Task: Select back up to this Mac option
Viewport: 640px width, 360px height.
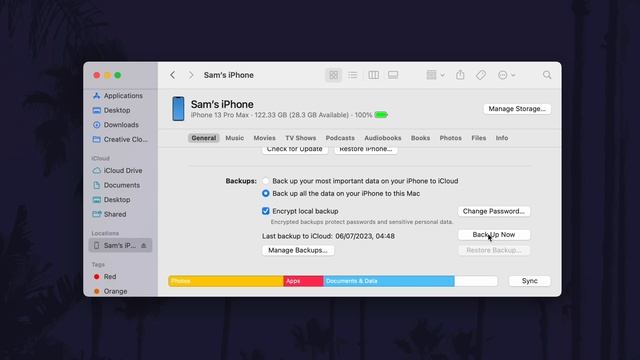Action: [x=266, y=193]
